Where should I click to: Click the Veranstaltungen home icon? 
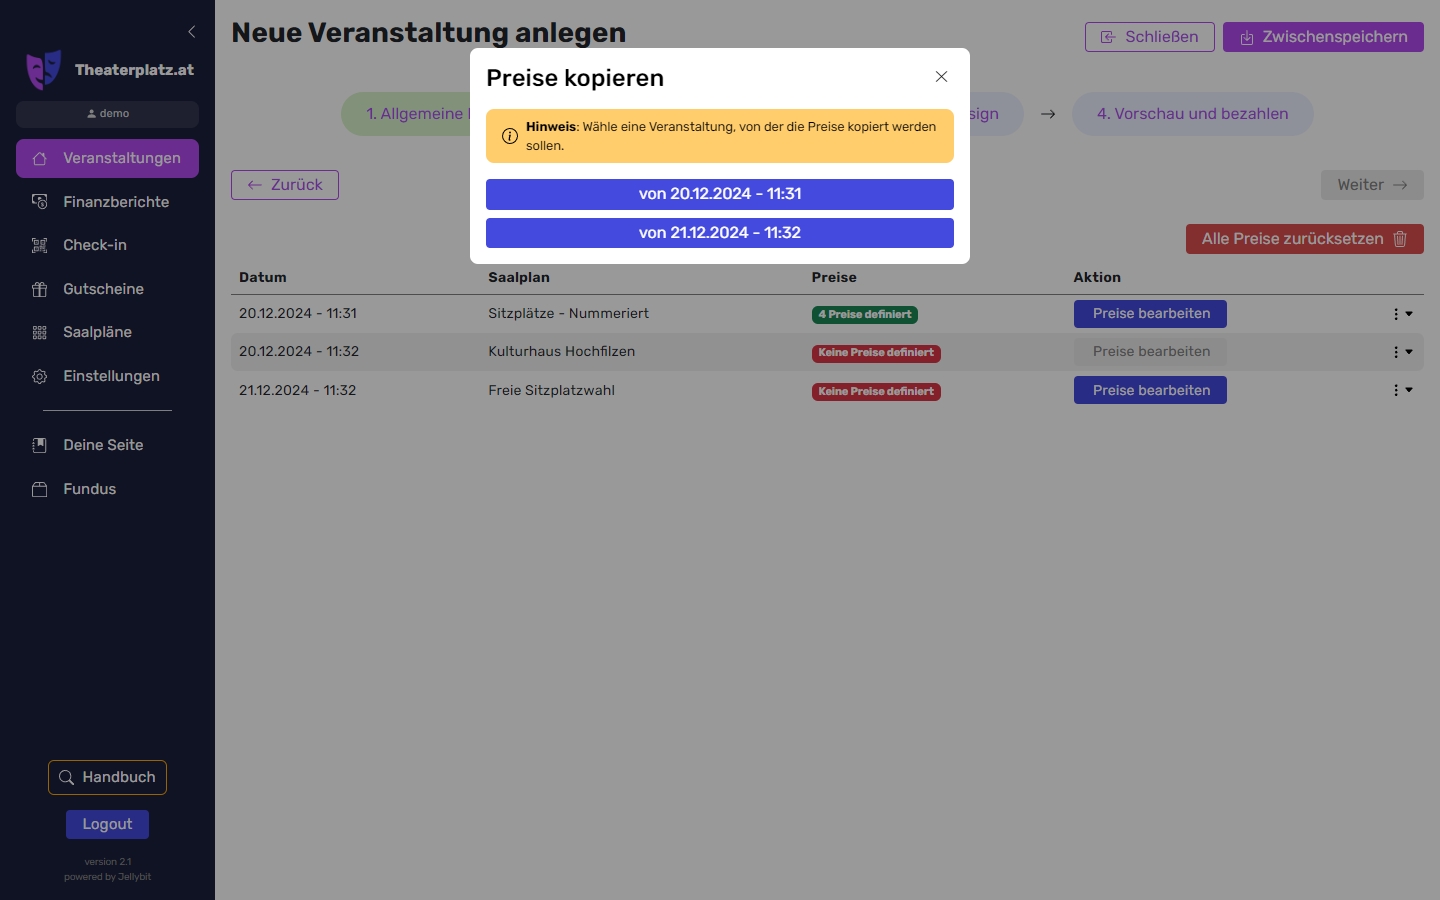[40, 159]
